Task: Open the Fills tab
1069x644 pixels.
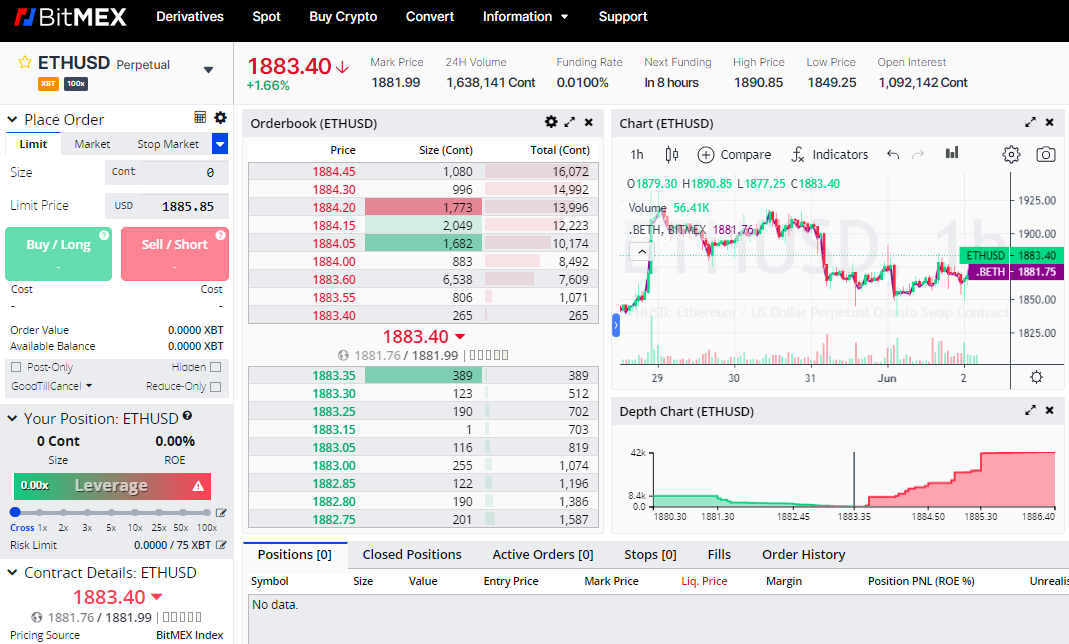Action: tap(719, 555)
